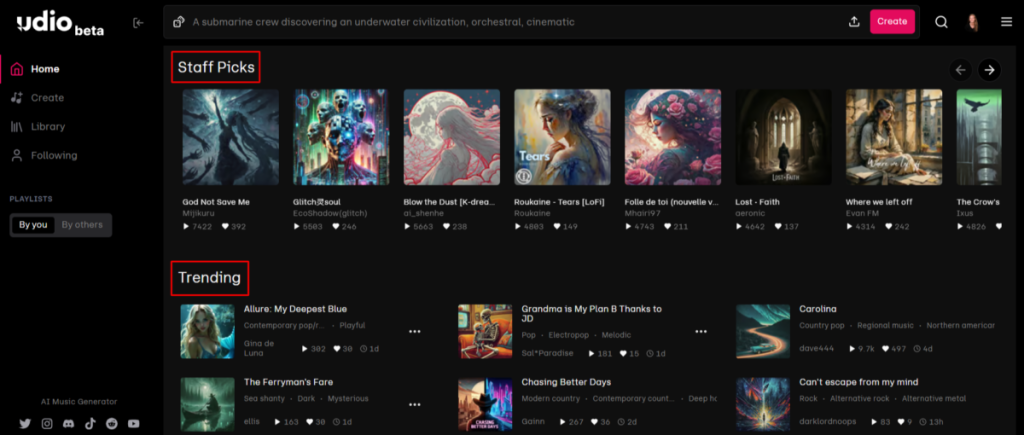Image resolution: width=1024 pixels, height=435 pixels.
Task: Click the dice randomize prompt icon
Action: click(178, 22)
